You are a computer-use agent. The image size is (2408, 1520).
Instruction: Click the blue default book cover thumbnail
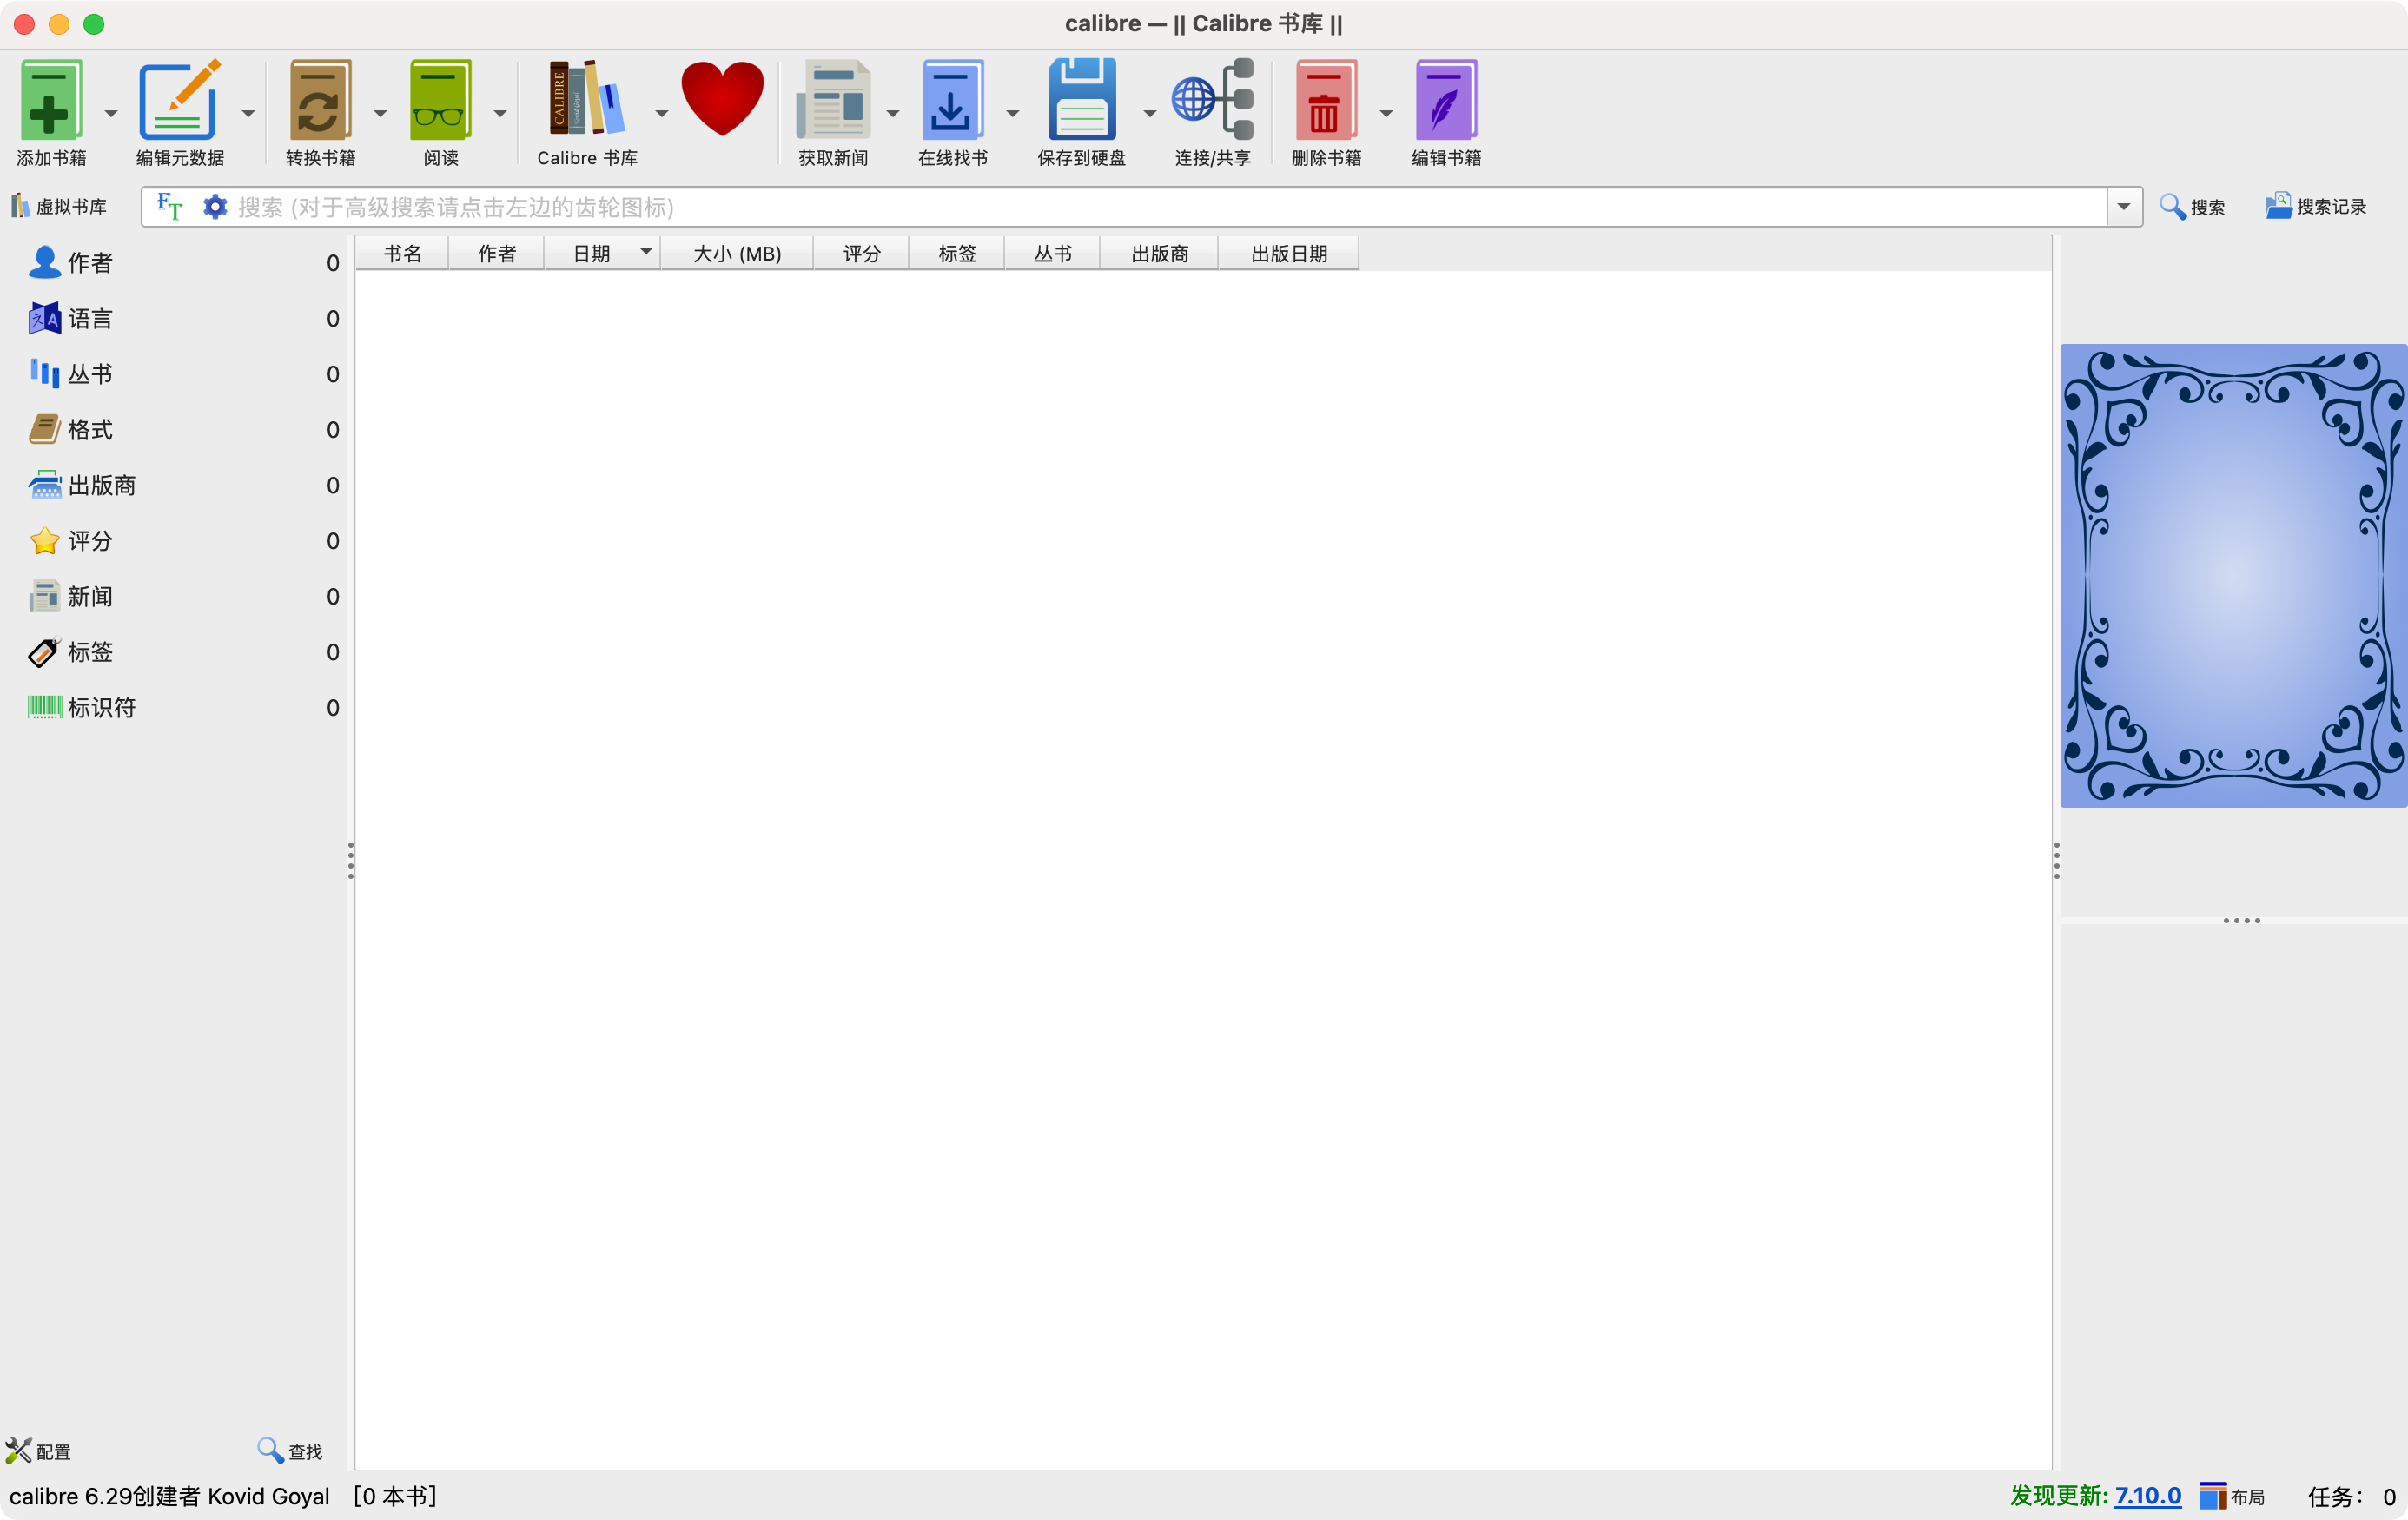click(x=2233, y=576)
